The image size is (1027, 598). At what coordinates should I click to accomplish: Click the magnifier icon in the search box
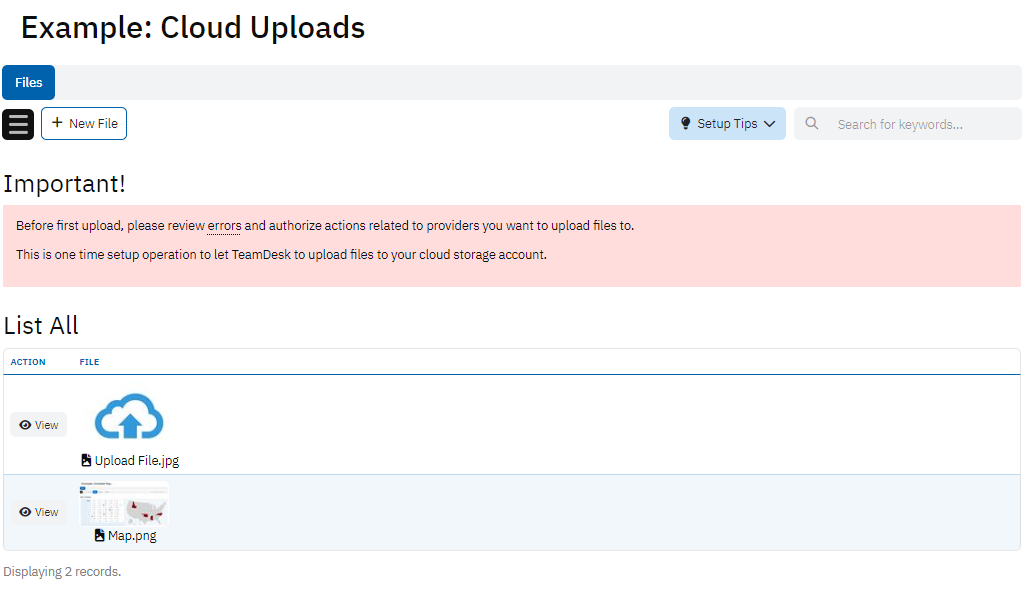point(812,124)
